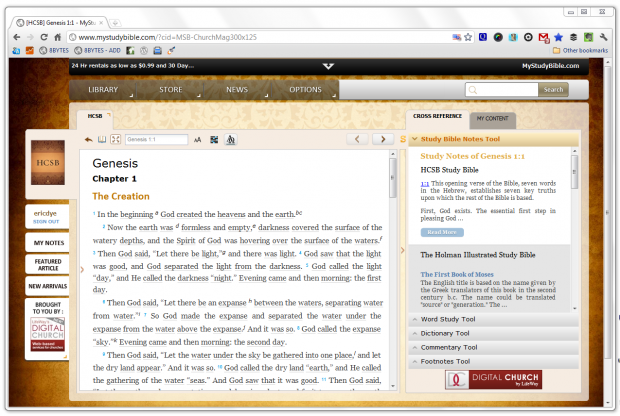Expand the Commentary Tool section
The image size is (620, 416).
click(493, 348)
